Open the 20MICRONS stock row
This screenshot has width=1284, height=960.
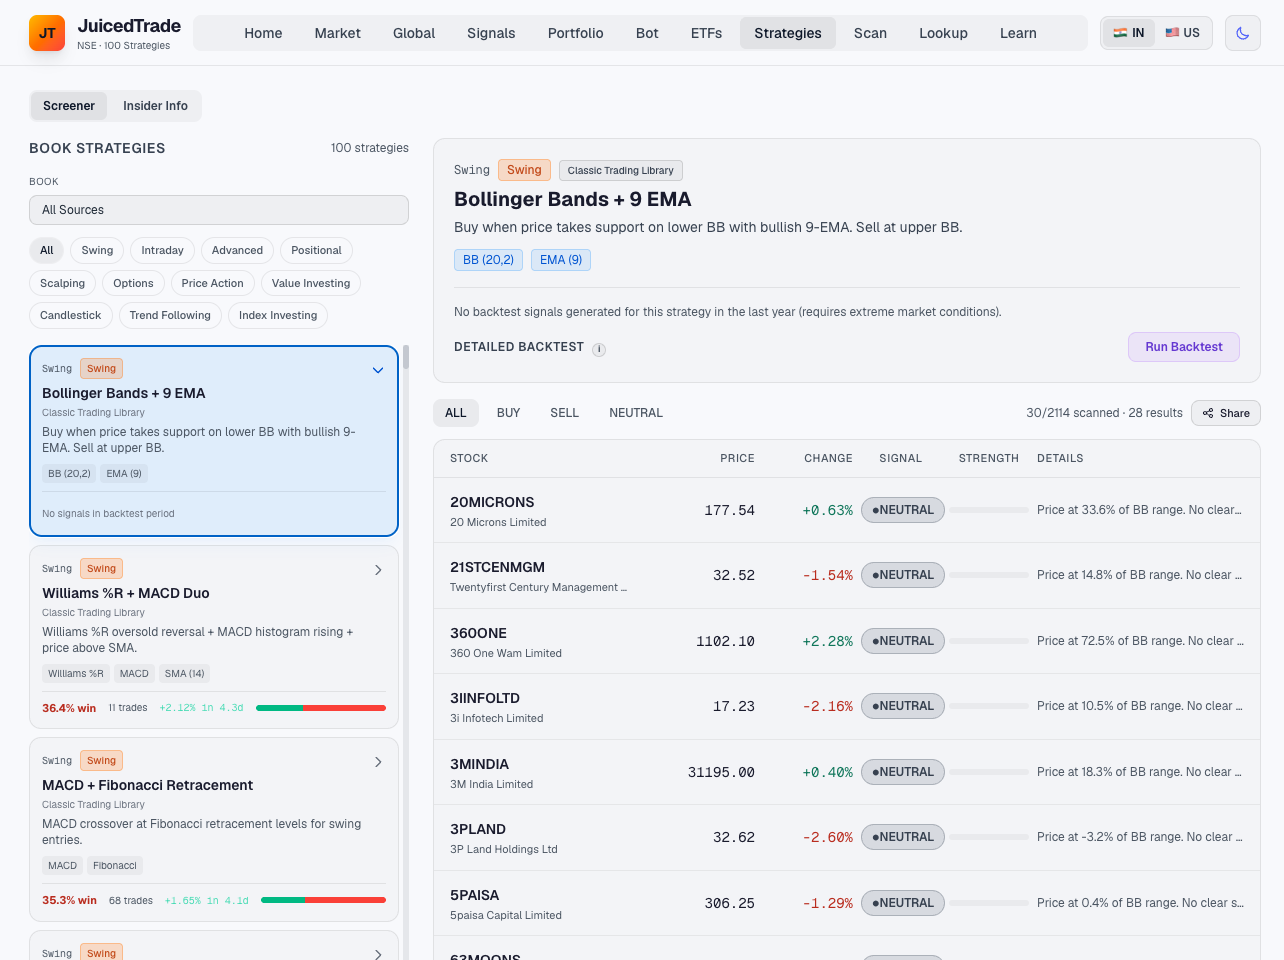pyautogui.click(x=846, y=510)
